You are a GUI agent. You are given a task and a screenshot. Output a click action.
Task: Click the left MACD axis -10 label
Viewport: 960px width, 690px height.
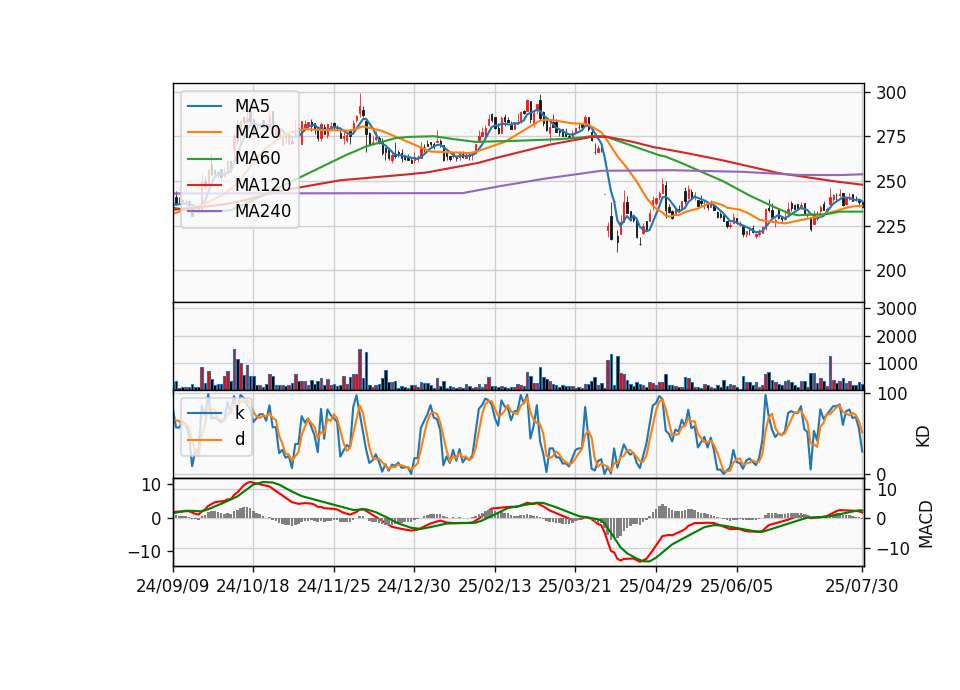[x=144, y=552]
